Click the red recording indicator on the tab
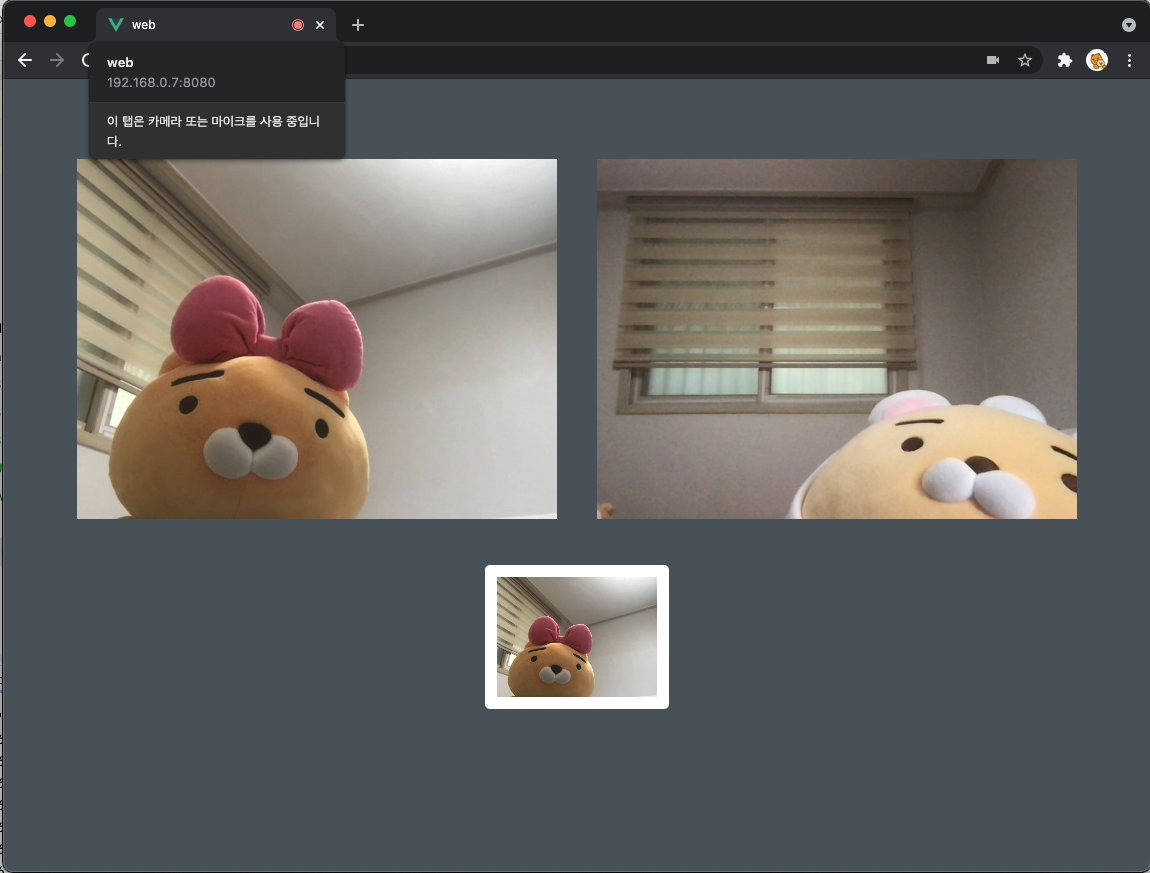The image size is (1150, 873). (298, 25)
